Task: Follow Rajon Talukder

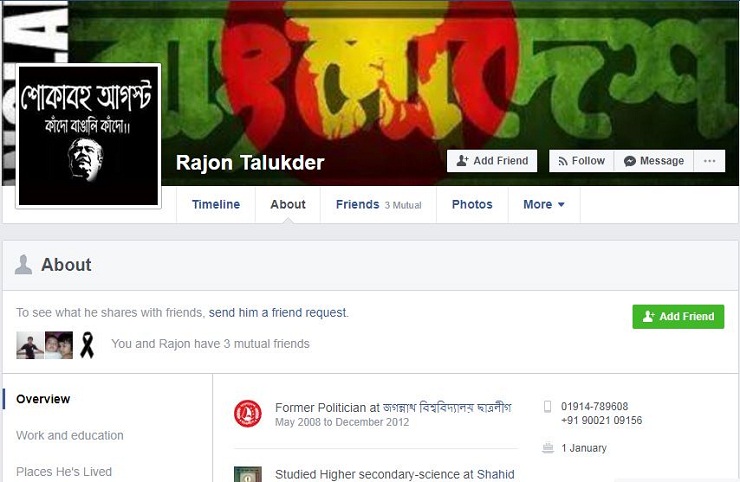Action: (581, 161)
